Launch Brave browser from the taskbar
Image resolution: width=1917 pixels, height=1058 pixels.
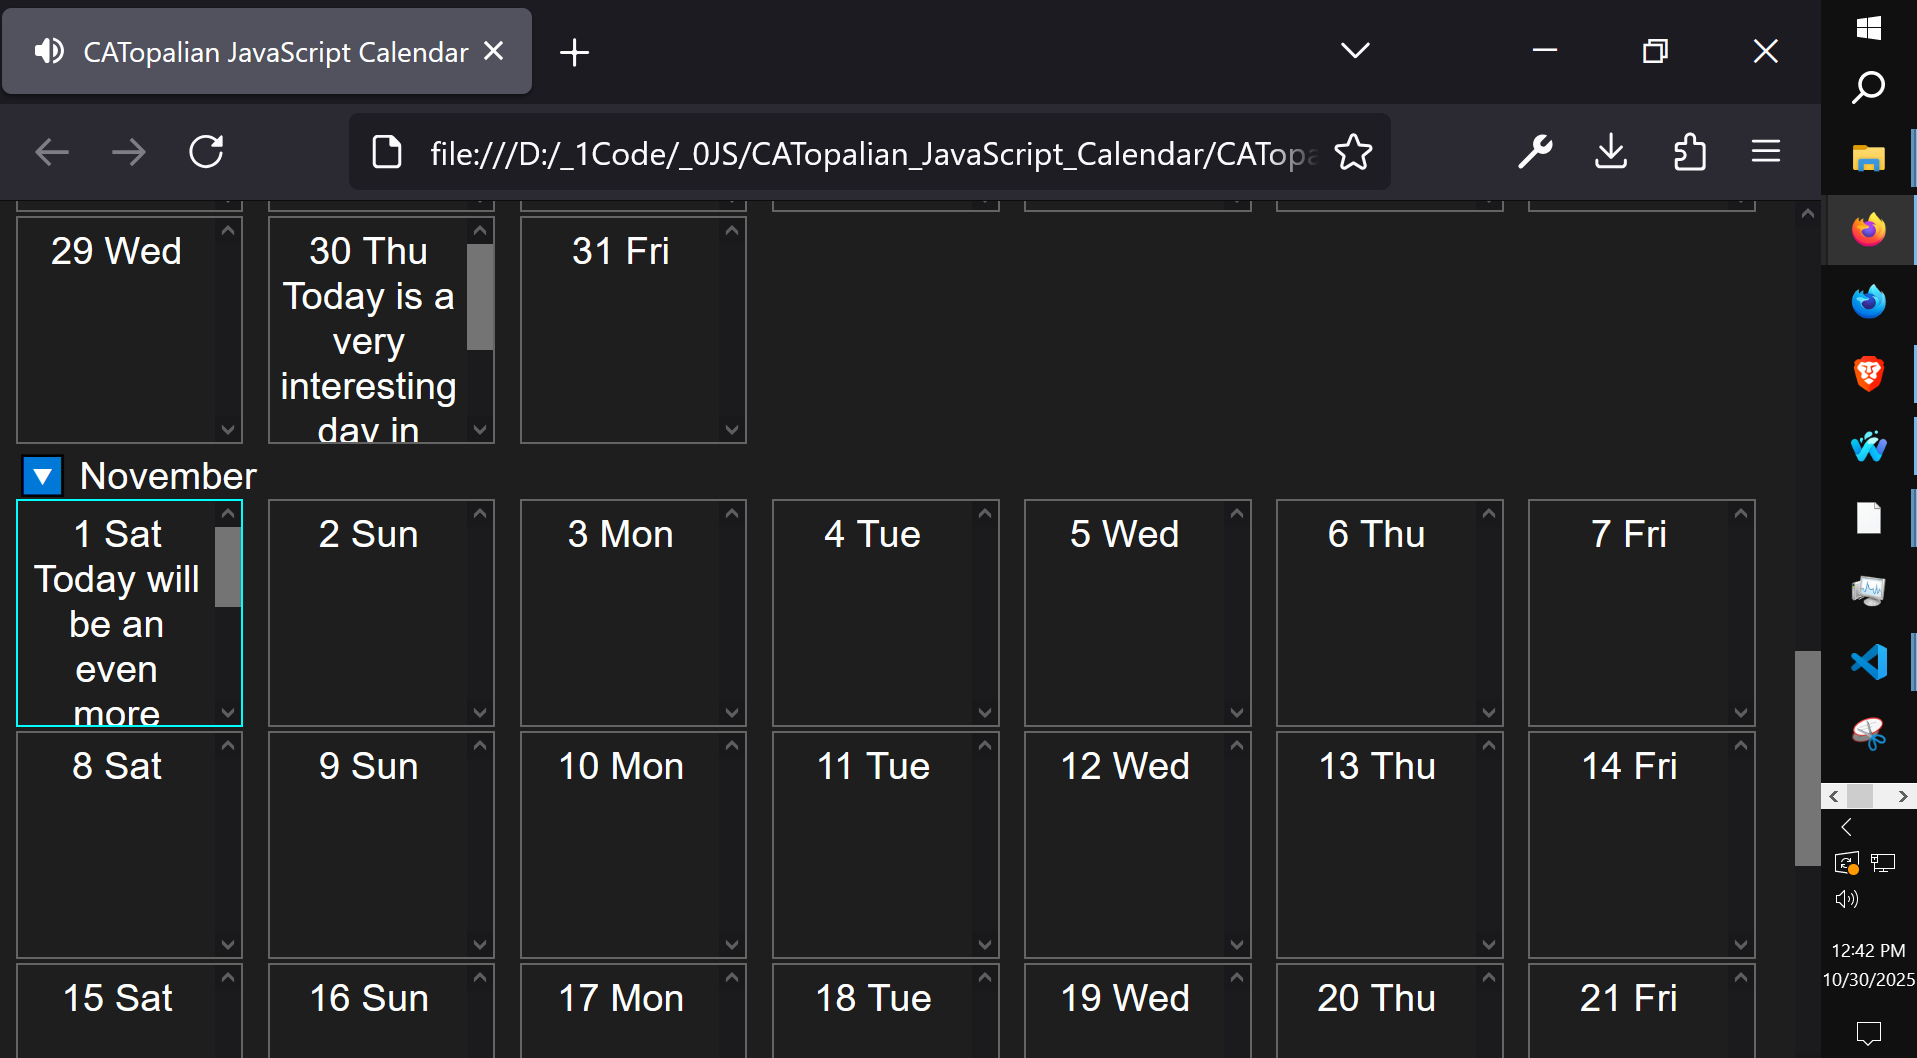(1868, 374)
